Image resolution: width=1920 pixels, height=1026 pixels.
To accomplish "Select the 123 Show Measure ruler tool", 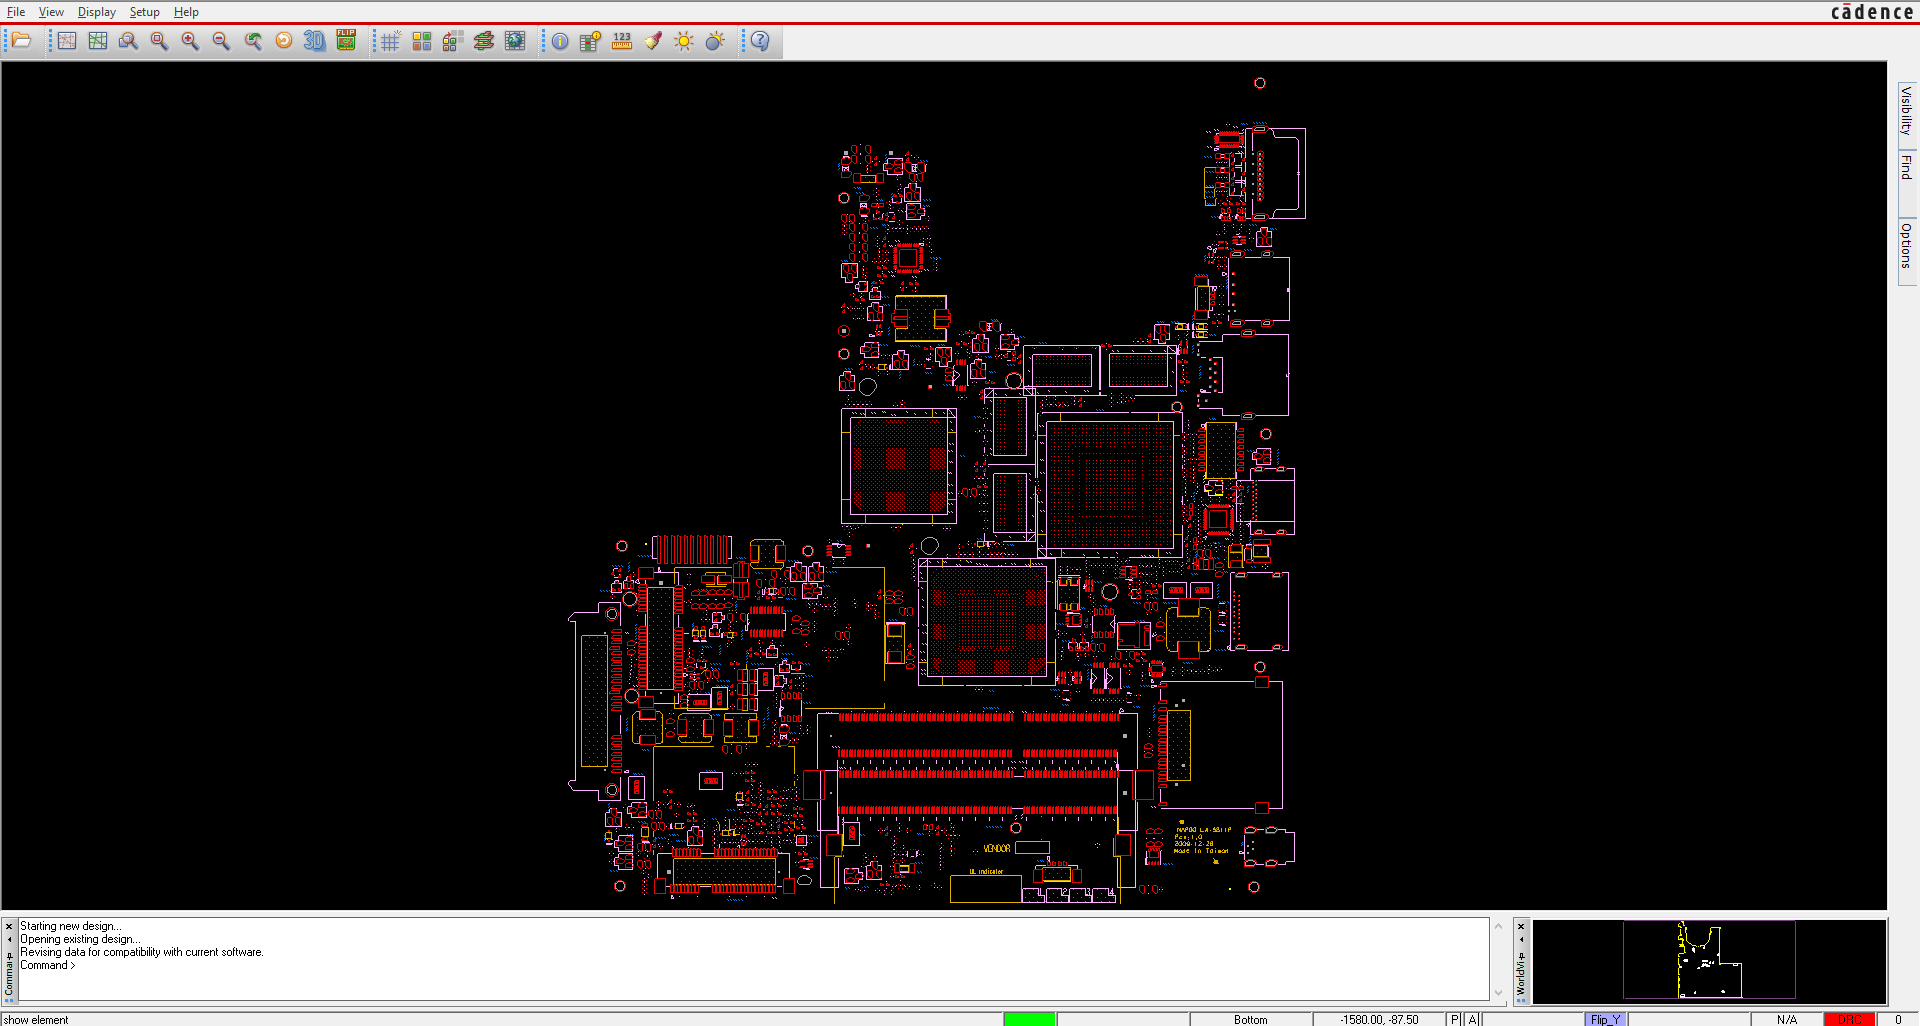I will (622, 41).
